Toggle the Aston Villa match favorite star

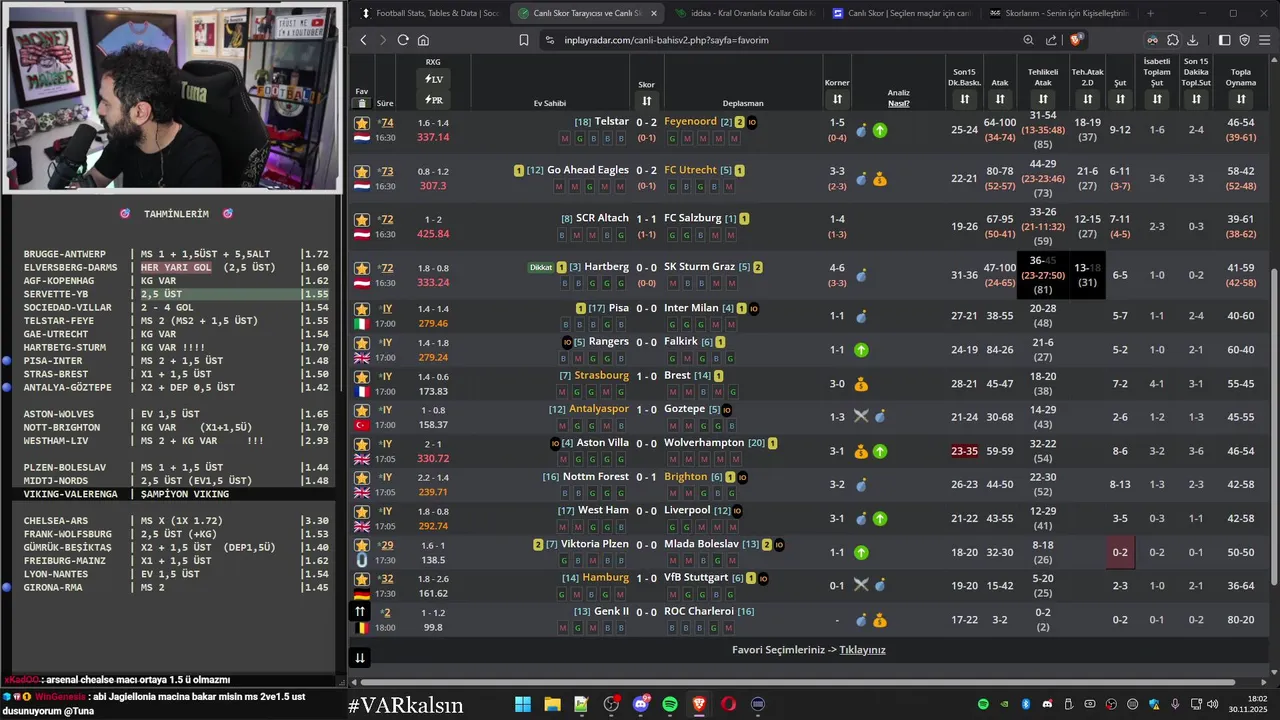(361, 444)
